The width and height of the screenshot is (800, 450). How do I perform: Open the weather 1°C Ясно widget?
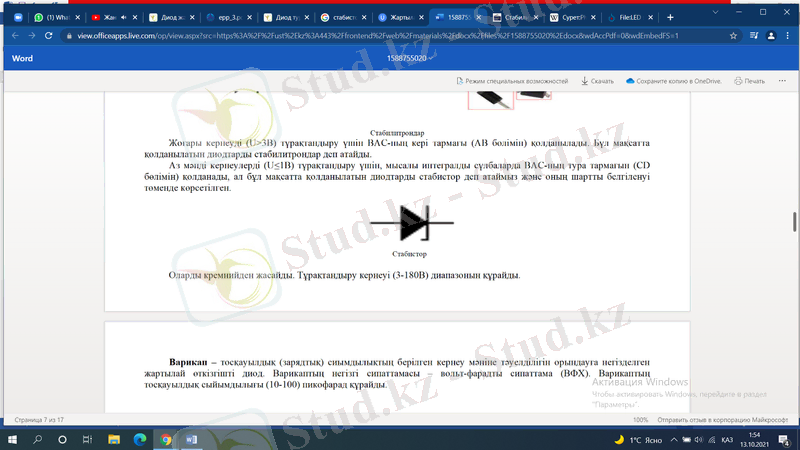coord(638,440)
